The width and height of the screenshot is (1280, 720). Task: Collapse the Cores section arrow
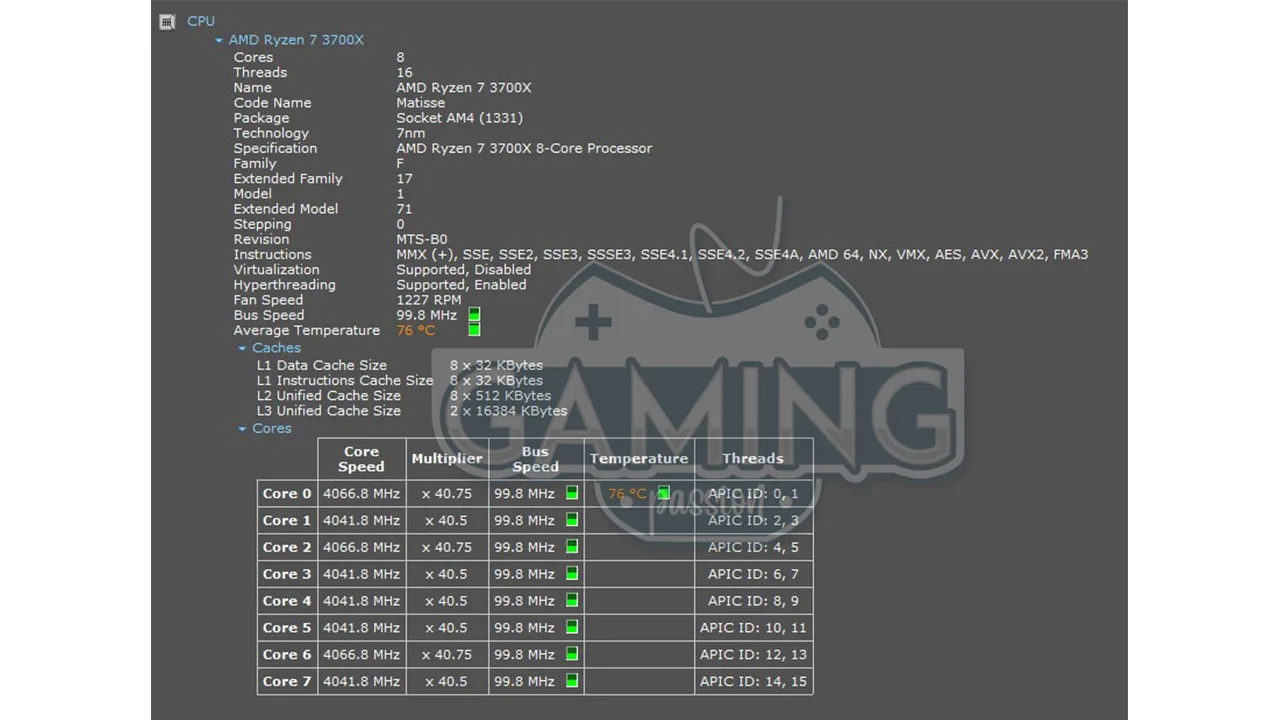pyautogui.click(x=242, y=429)
